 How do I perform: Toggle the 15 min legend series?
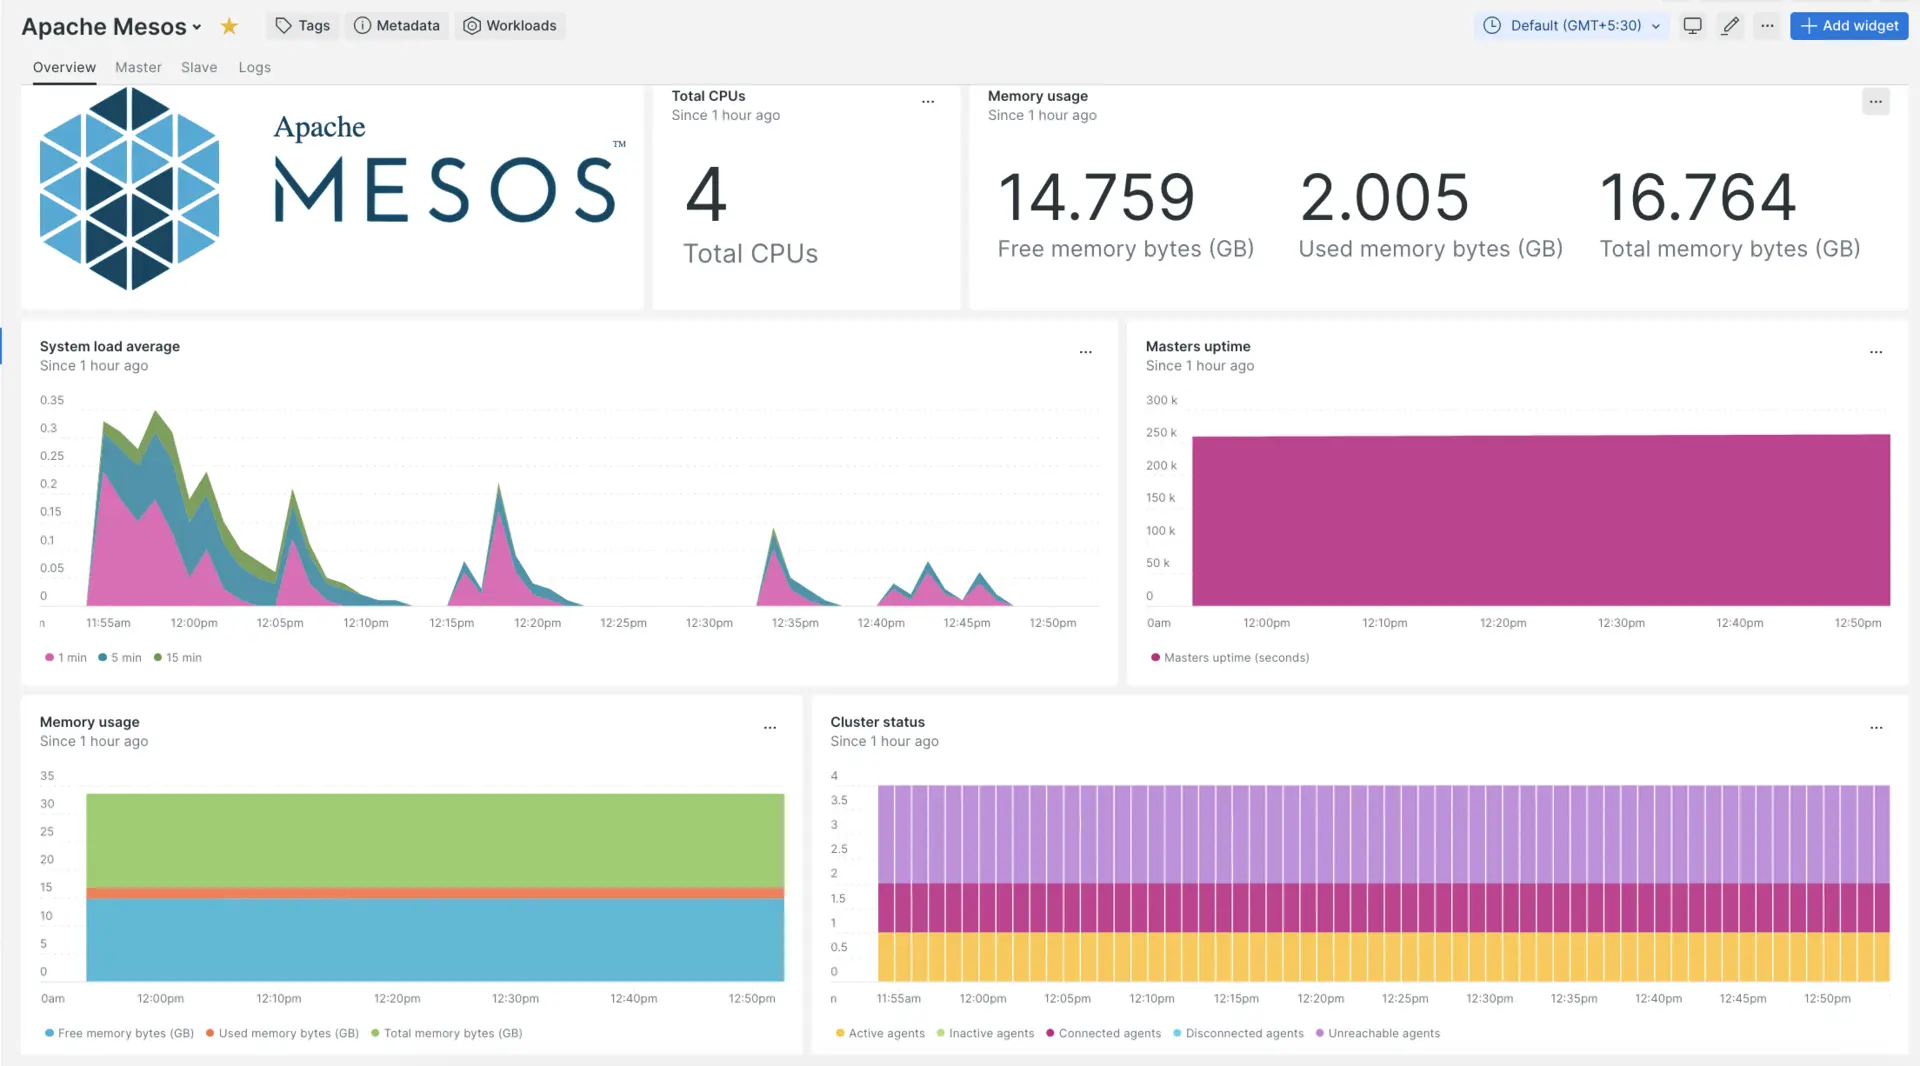pos(178,658)
